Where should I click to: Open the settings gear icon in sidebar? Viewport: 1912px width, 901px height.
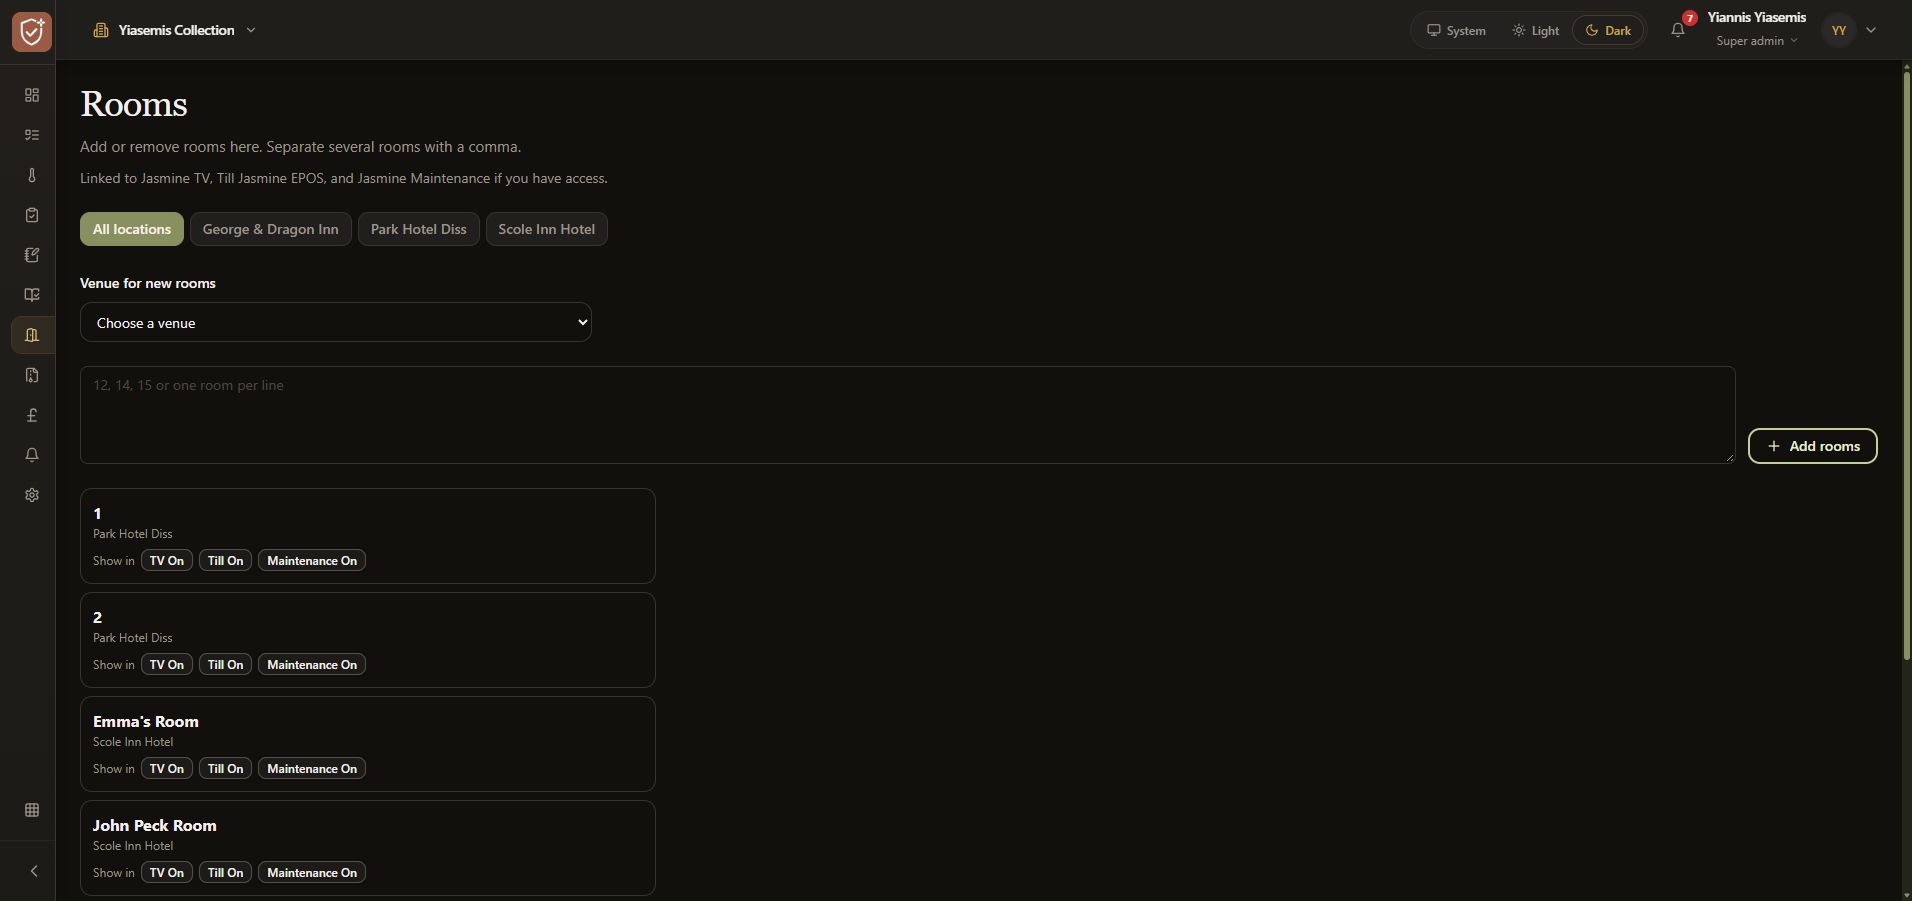(x=32, y=495)
